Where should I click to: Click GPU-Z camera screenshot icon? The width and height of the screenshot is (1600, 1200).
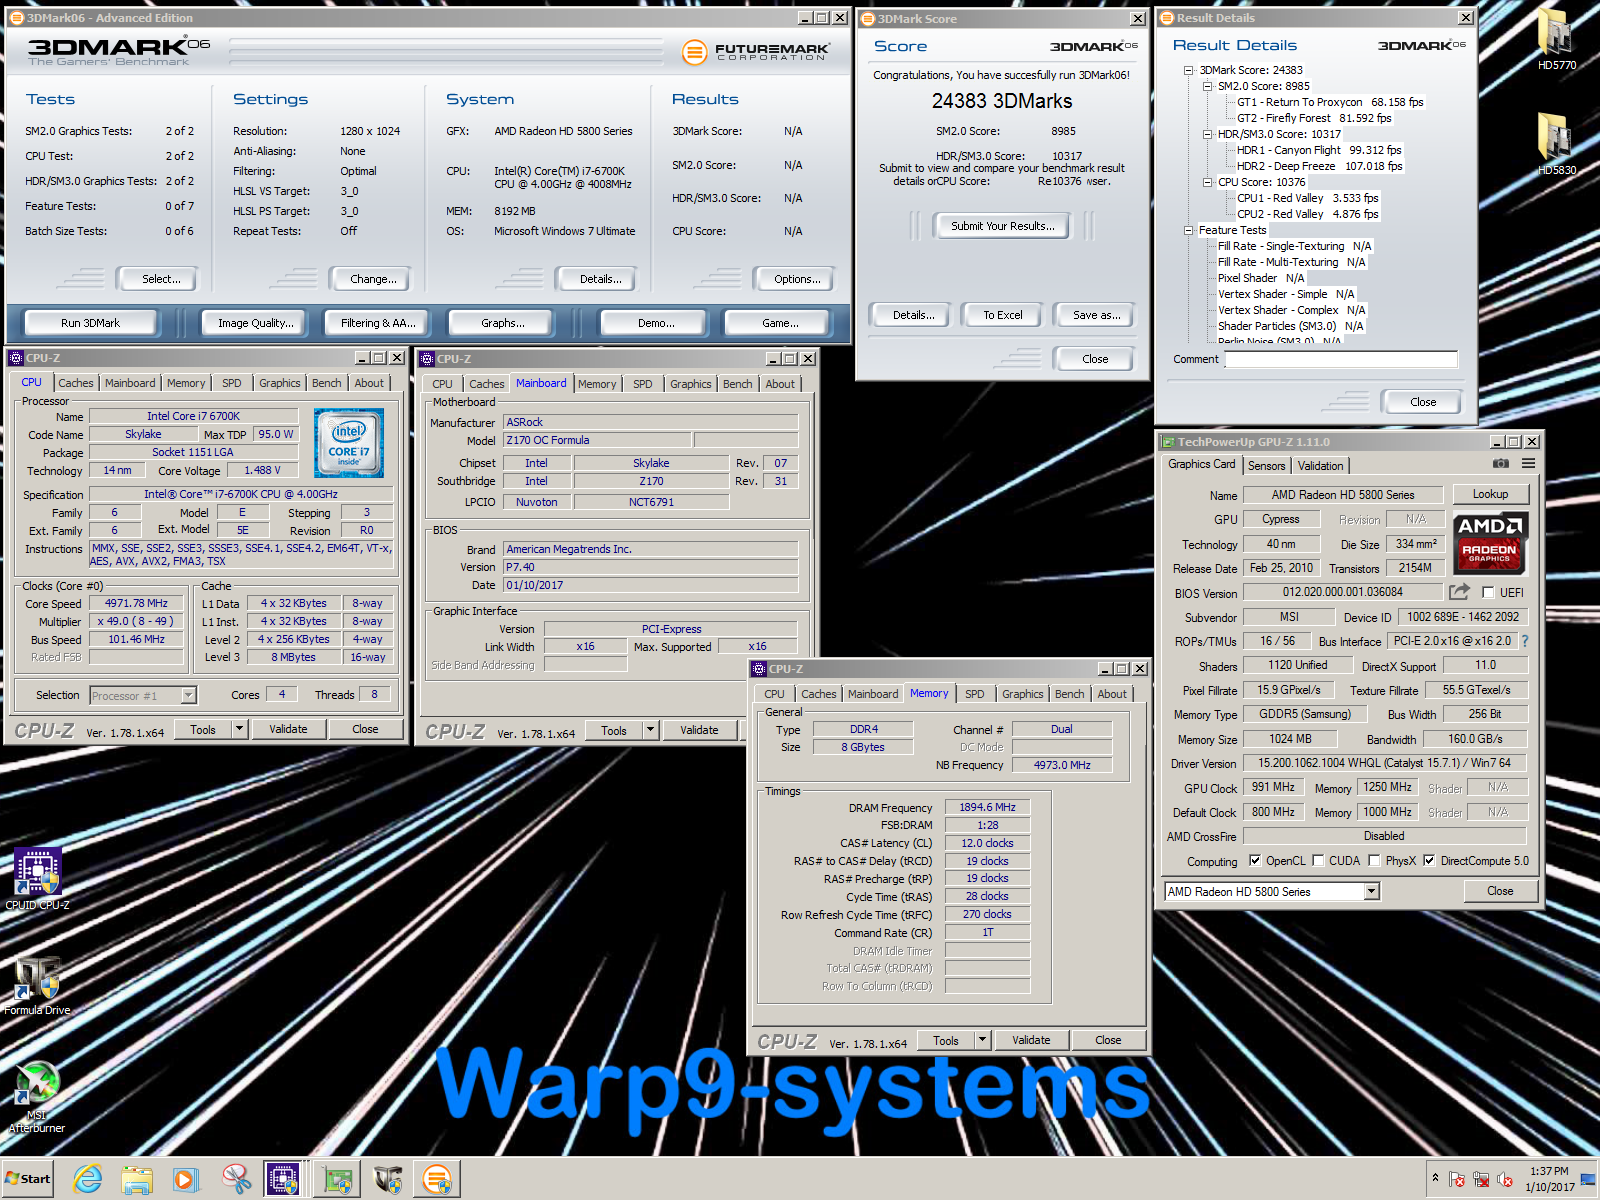click(x=1500, y=464)
